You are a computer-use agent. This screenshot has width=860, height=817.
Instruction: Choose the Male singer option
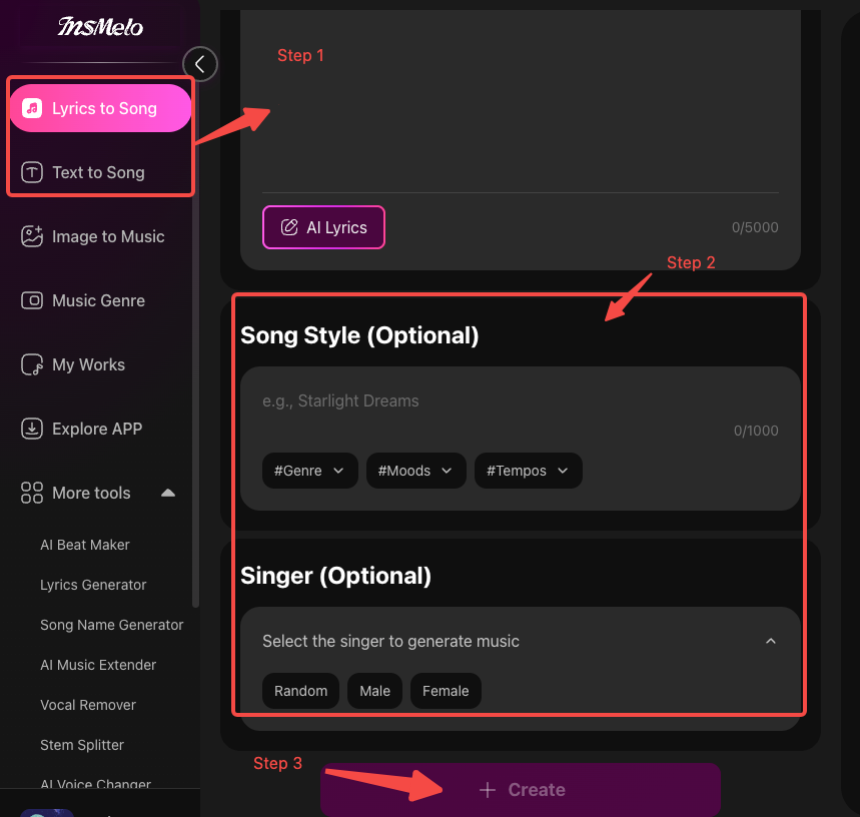pyautogui.click(x=375, y=691)
